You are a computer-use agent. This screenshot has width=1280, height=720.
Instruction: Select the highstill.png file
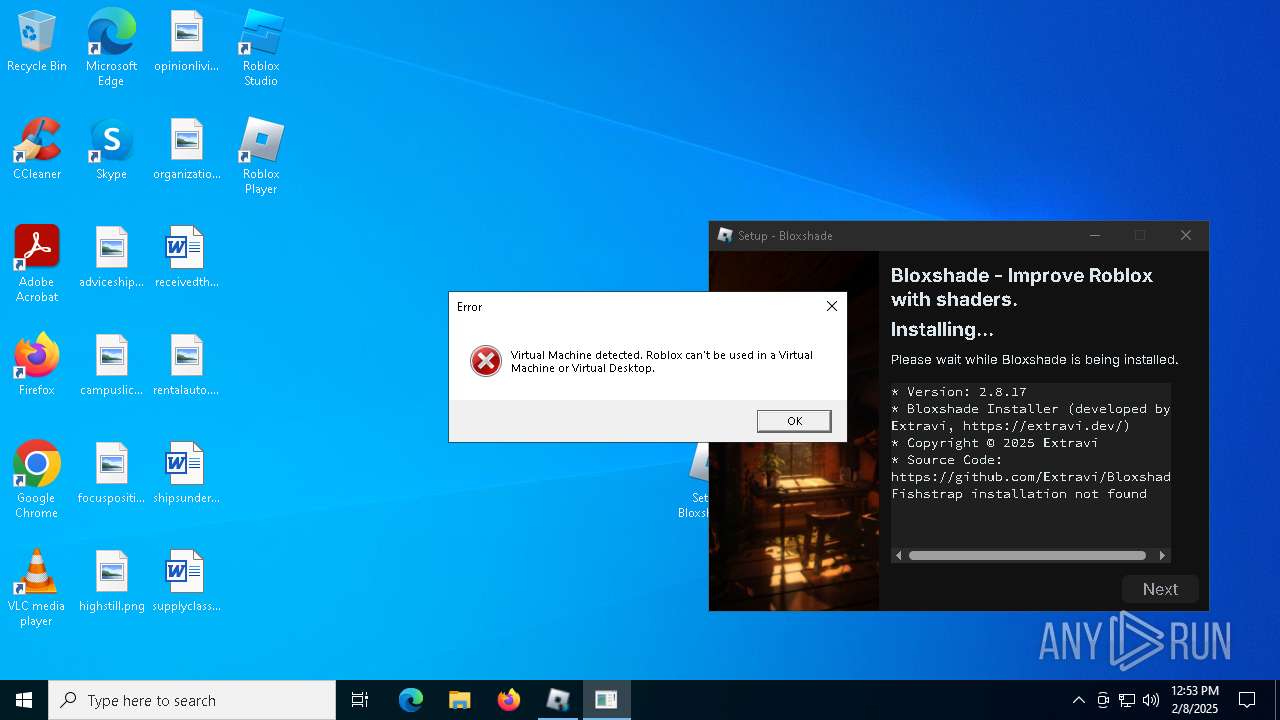pos(111,582)
